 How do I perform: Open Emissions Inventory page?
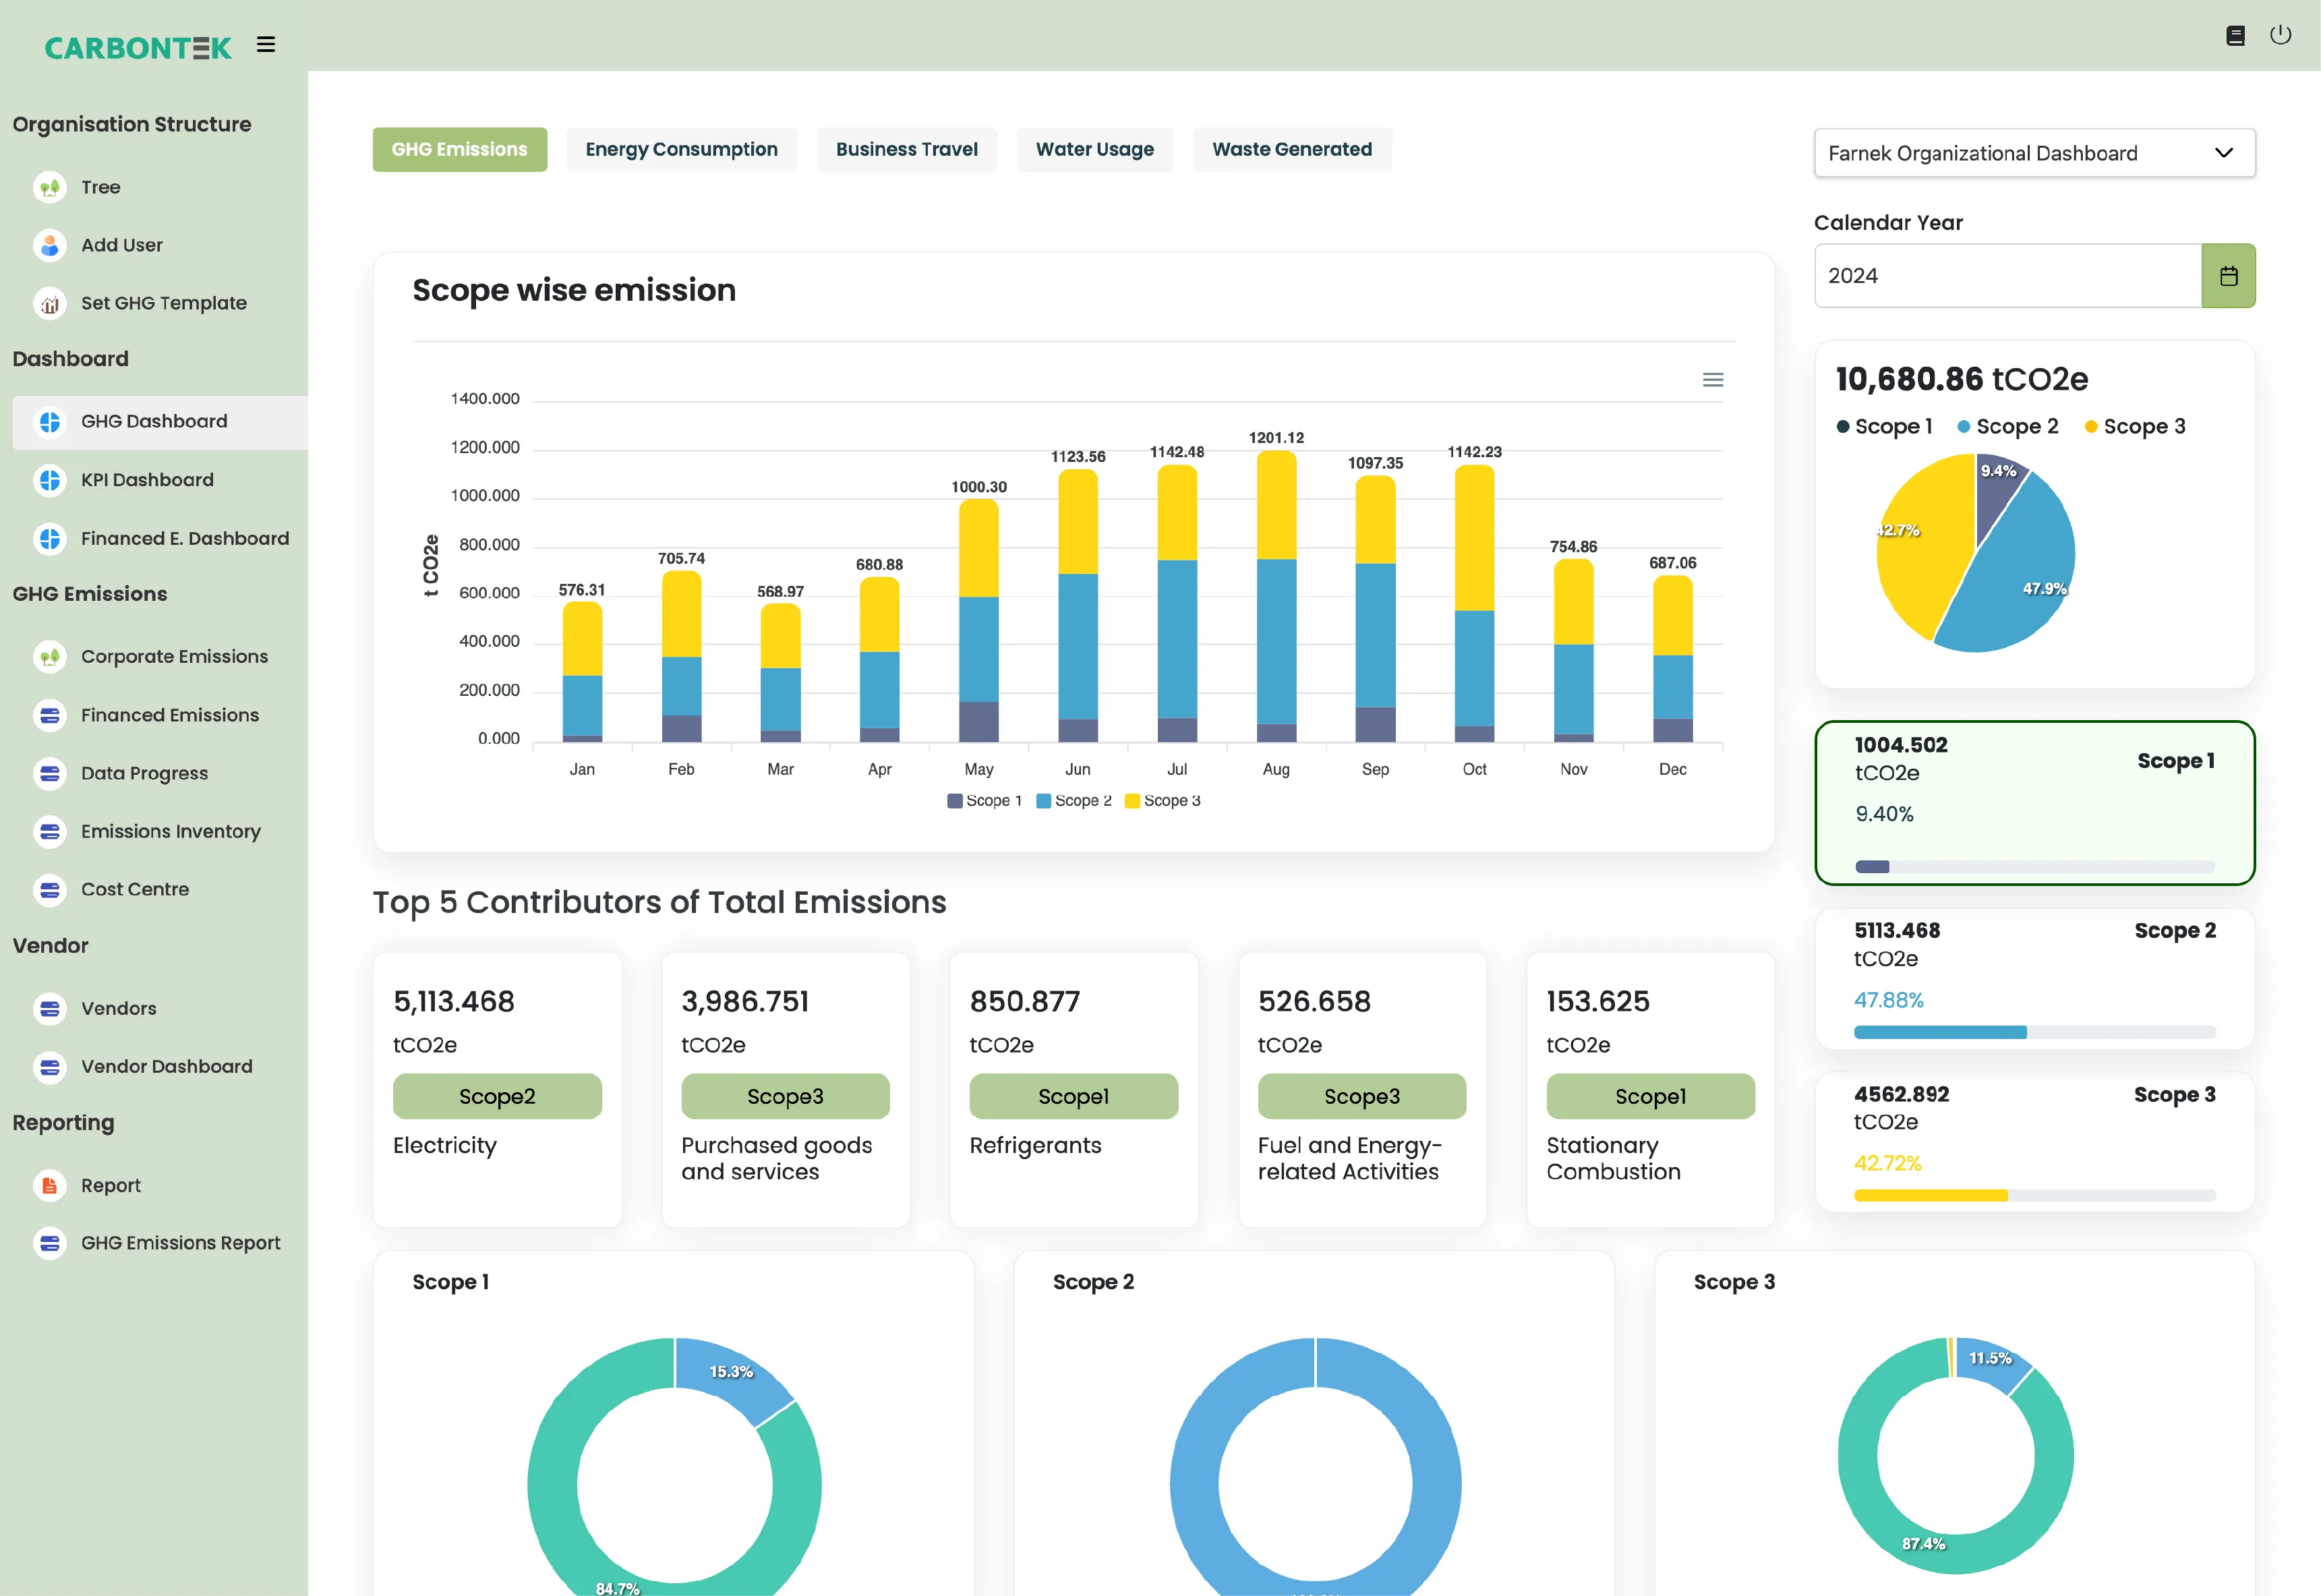pyautogui.click(x=171, y=831)
